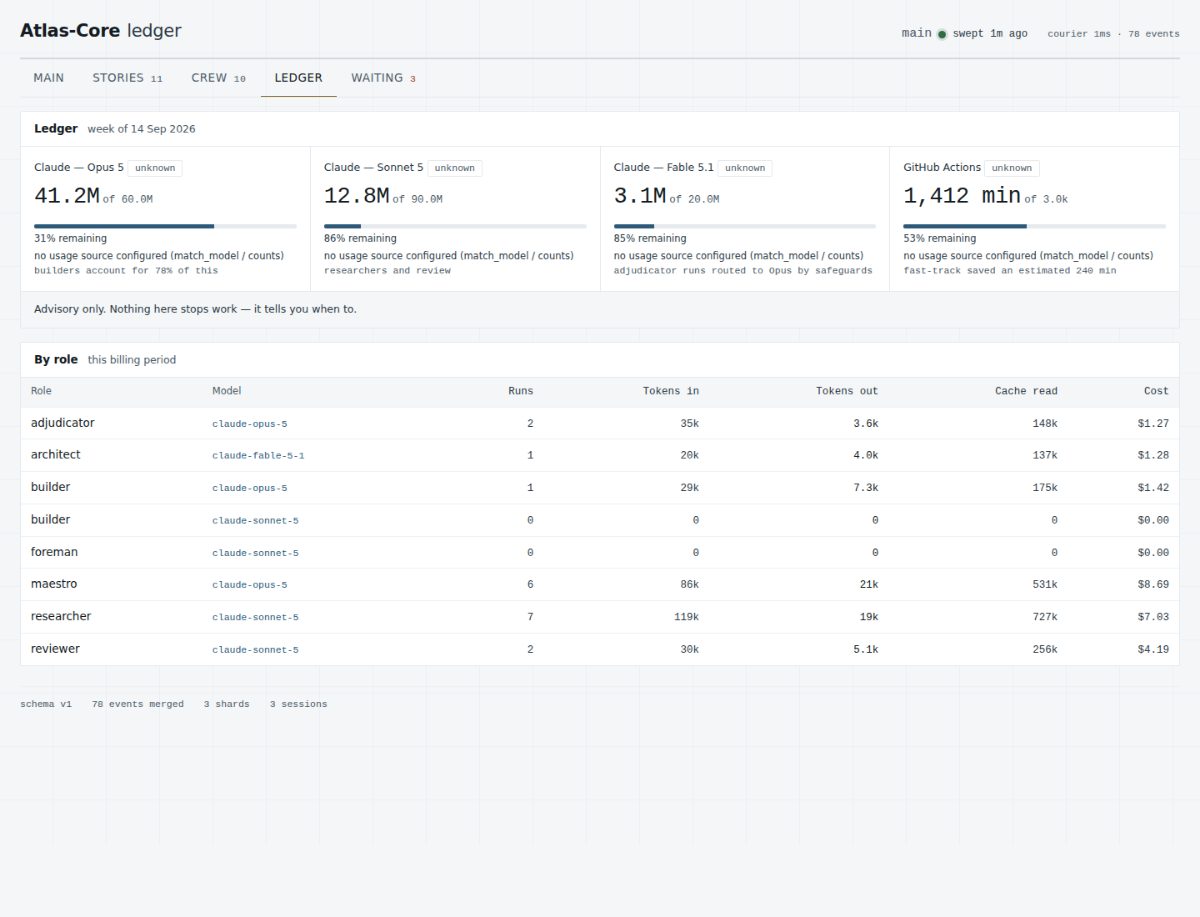
Task: Click '78 events merged' in footer
Action: pyautogui.click(x=138, y=704)
